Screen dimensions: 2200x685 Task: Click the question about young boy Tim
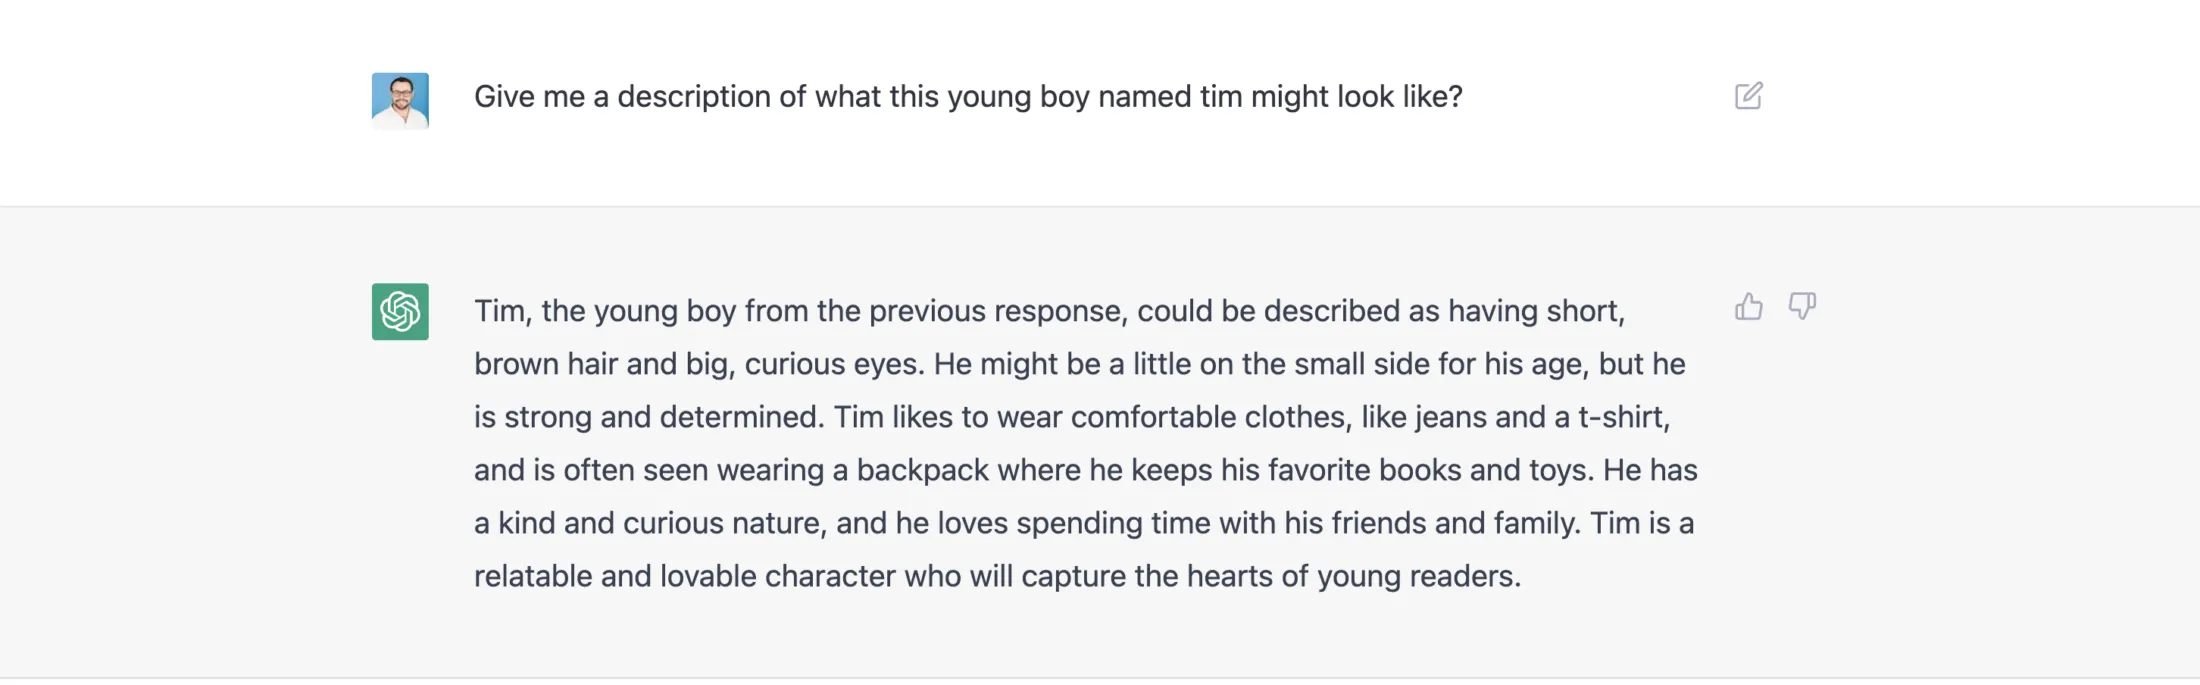tap(968, 97)
